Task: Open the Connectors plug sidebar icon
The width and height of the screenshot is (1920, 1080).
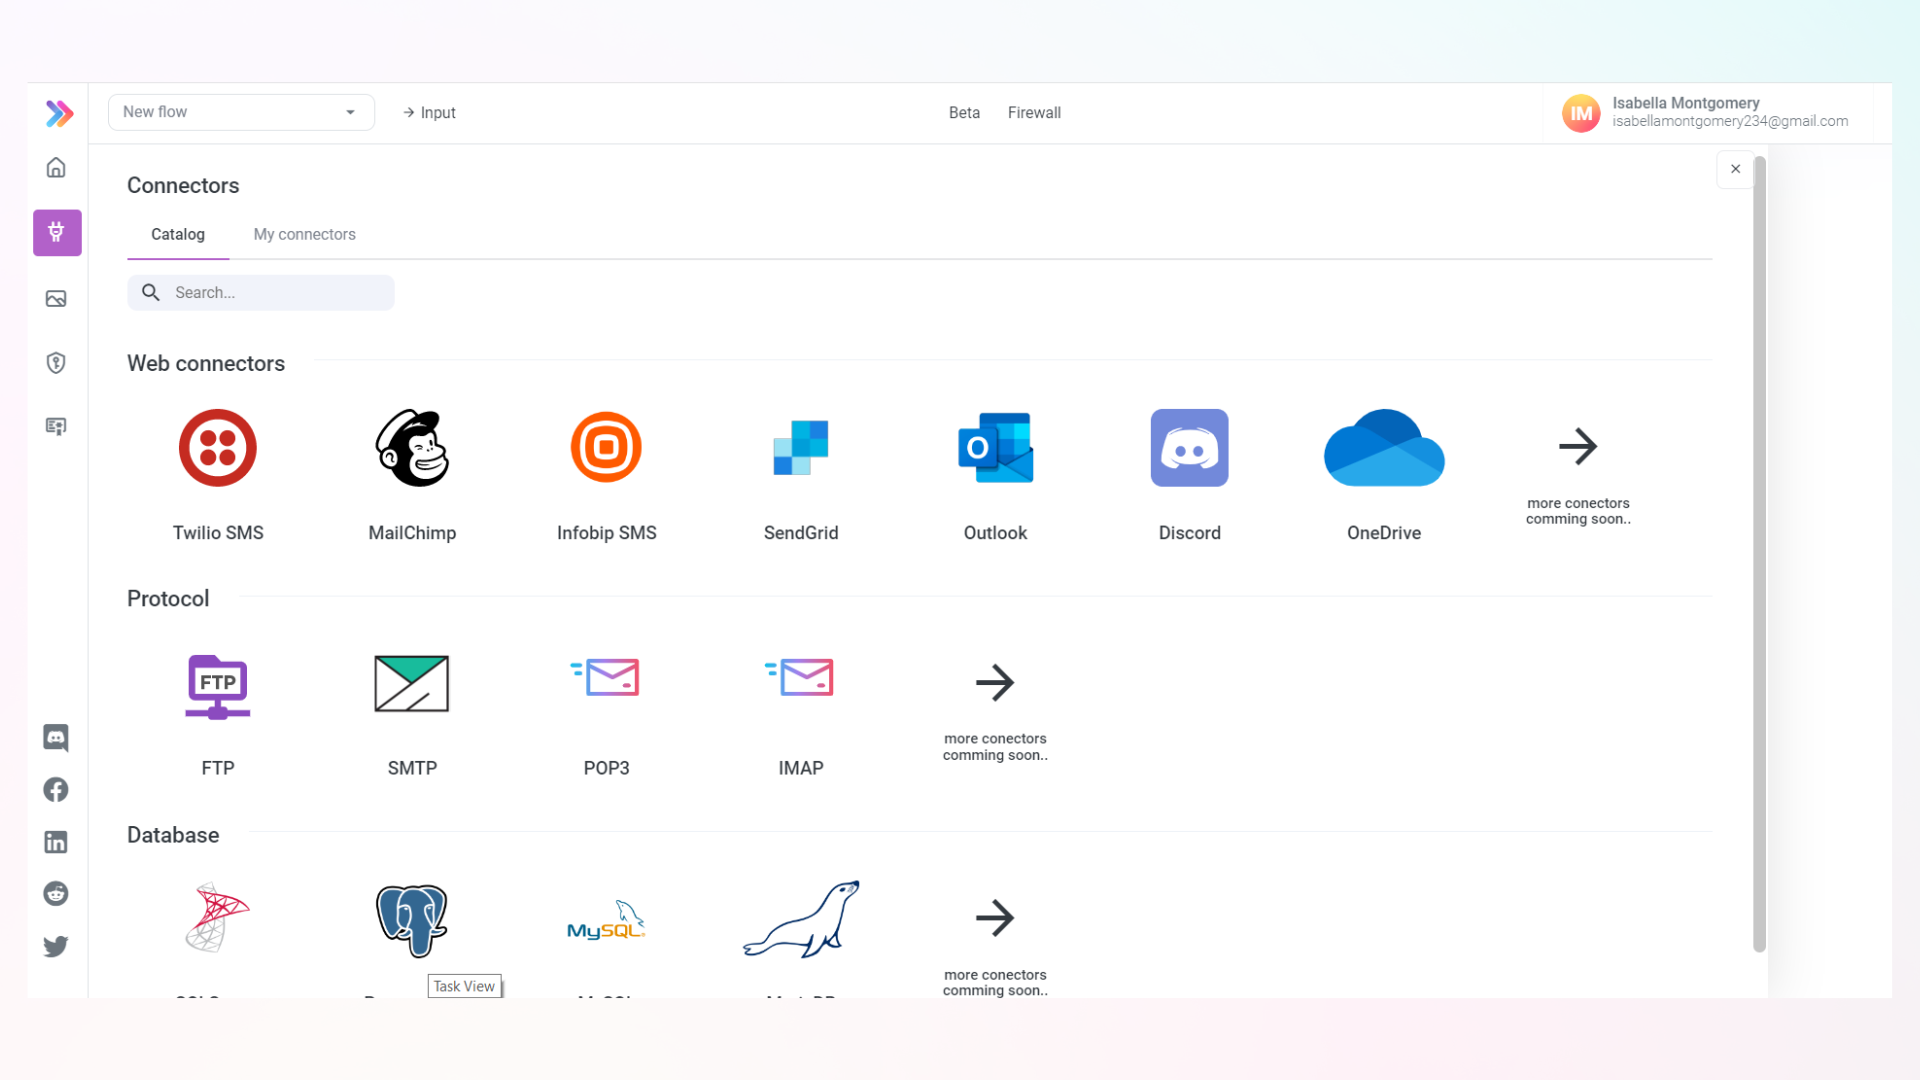Action: coord(57,233)
